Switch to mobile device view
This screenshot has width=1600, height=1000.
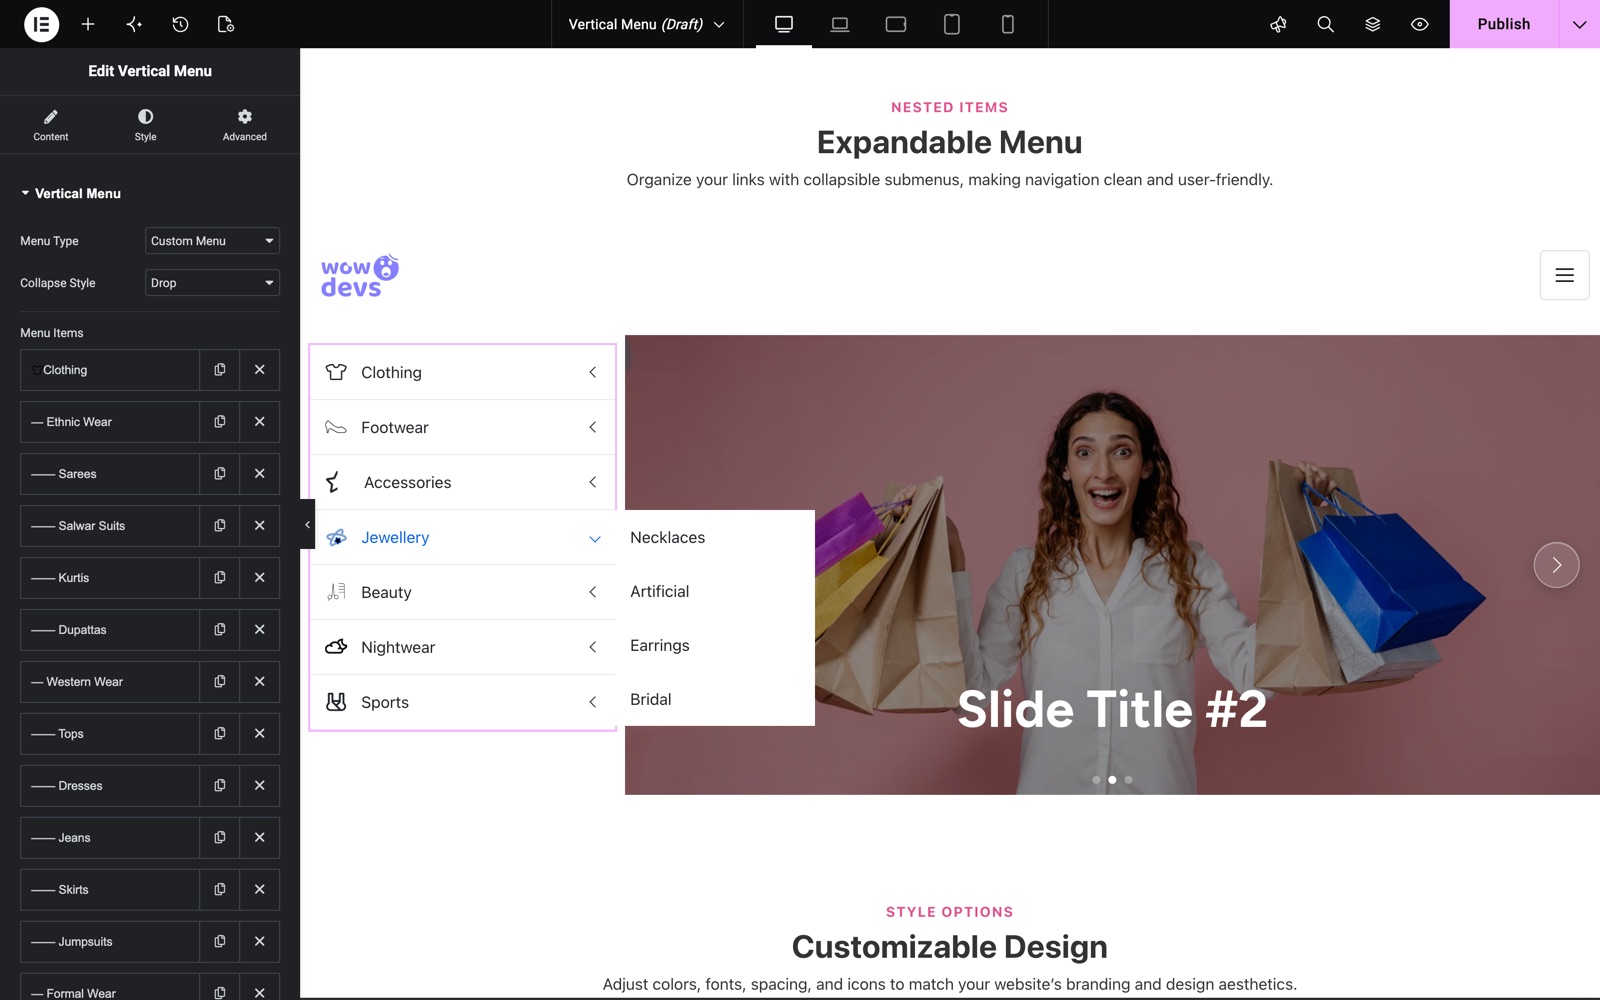pyautogui.click(x=1008, y=24)
